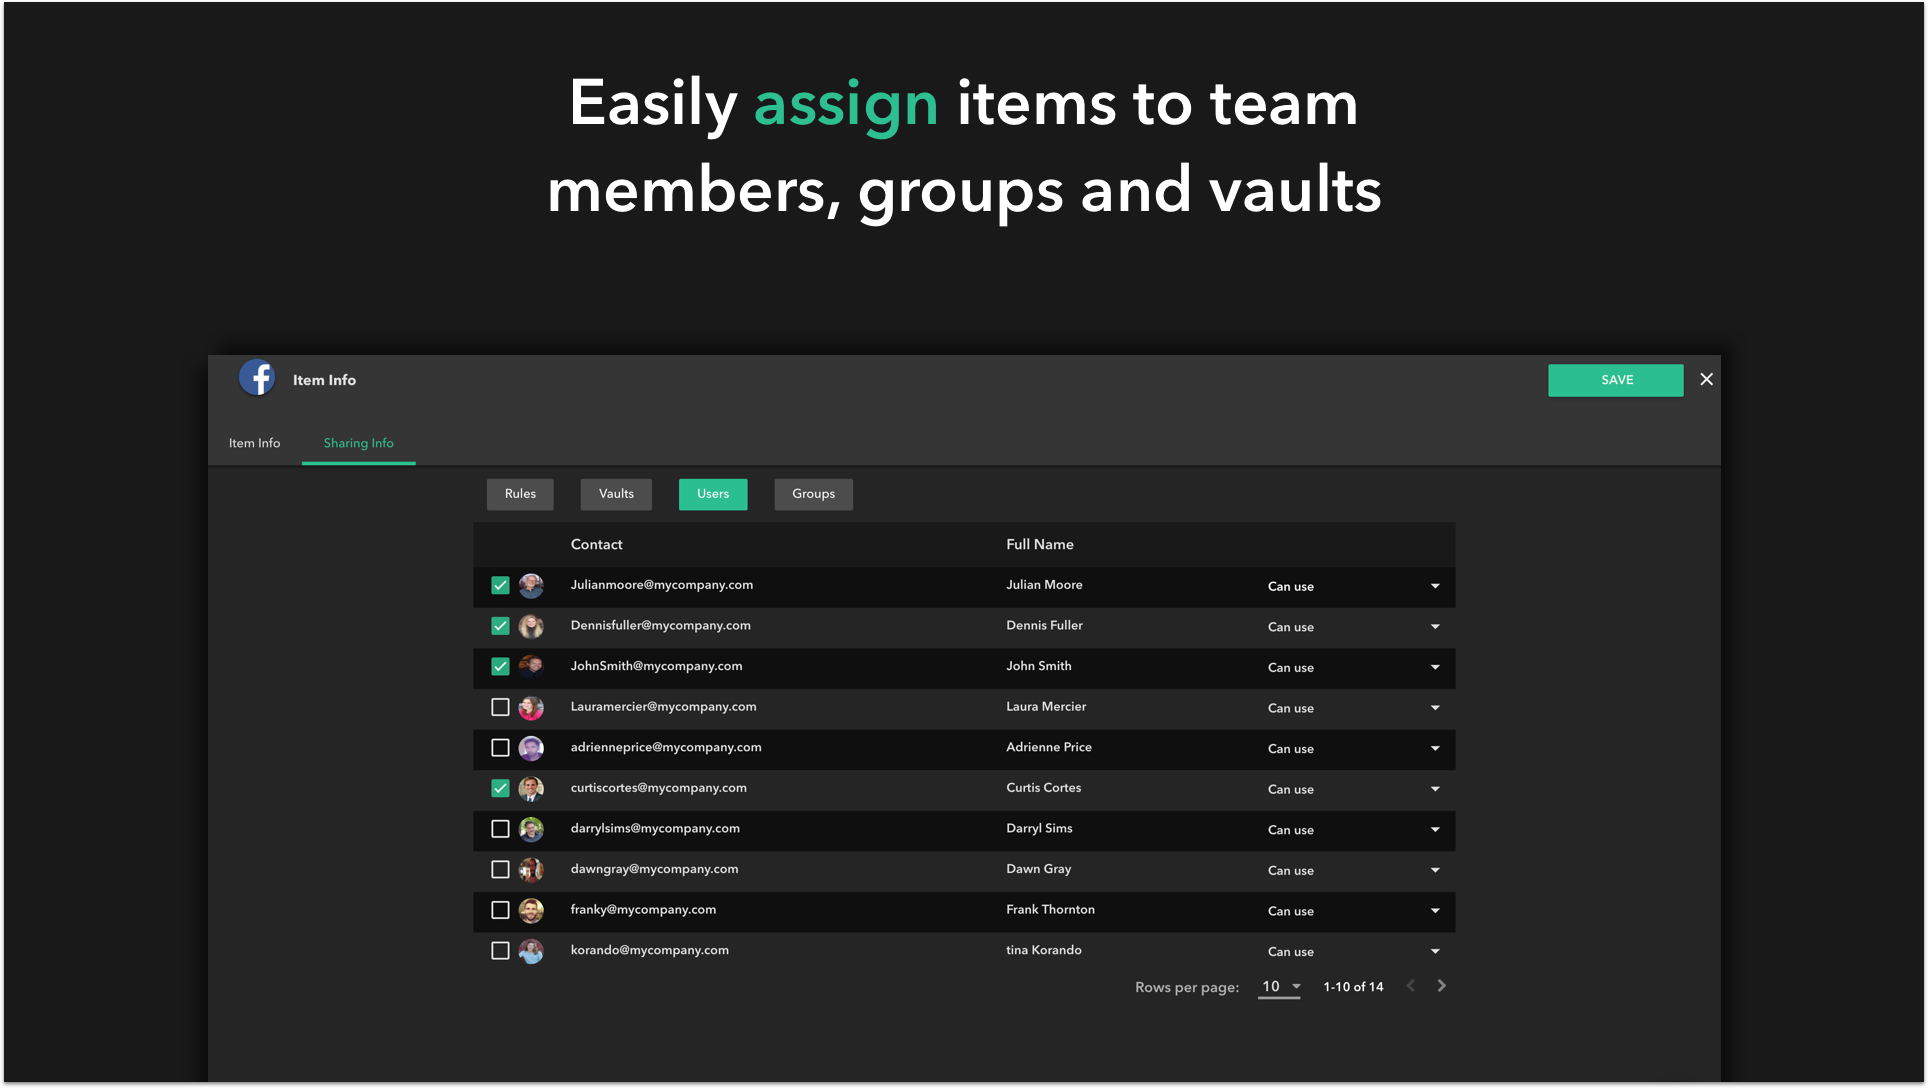Go to the next page of users
1928x1088 pixels.
tap(1441, 985)
